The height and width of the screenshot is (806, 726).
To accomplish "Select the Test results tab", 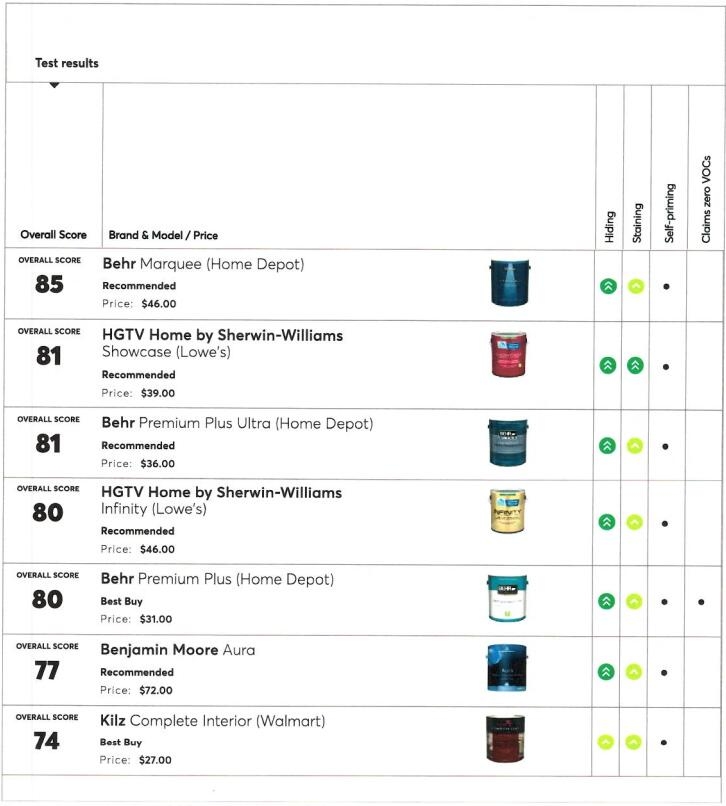I will [67, 63].
